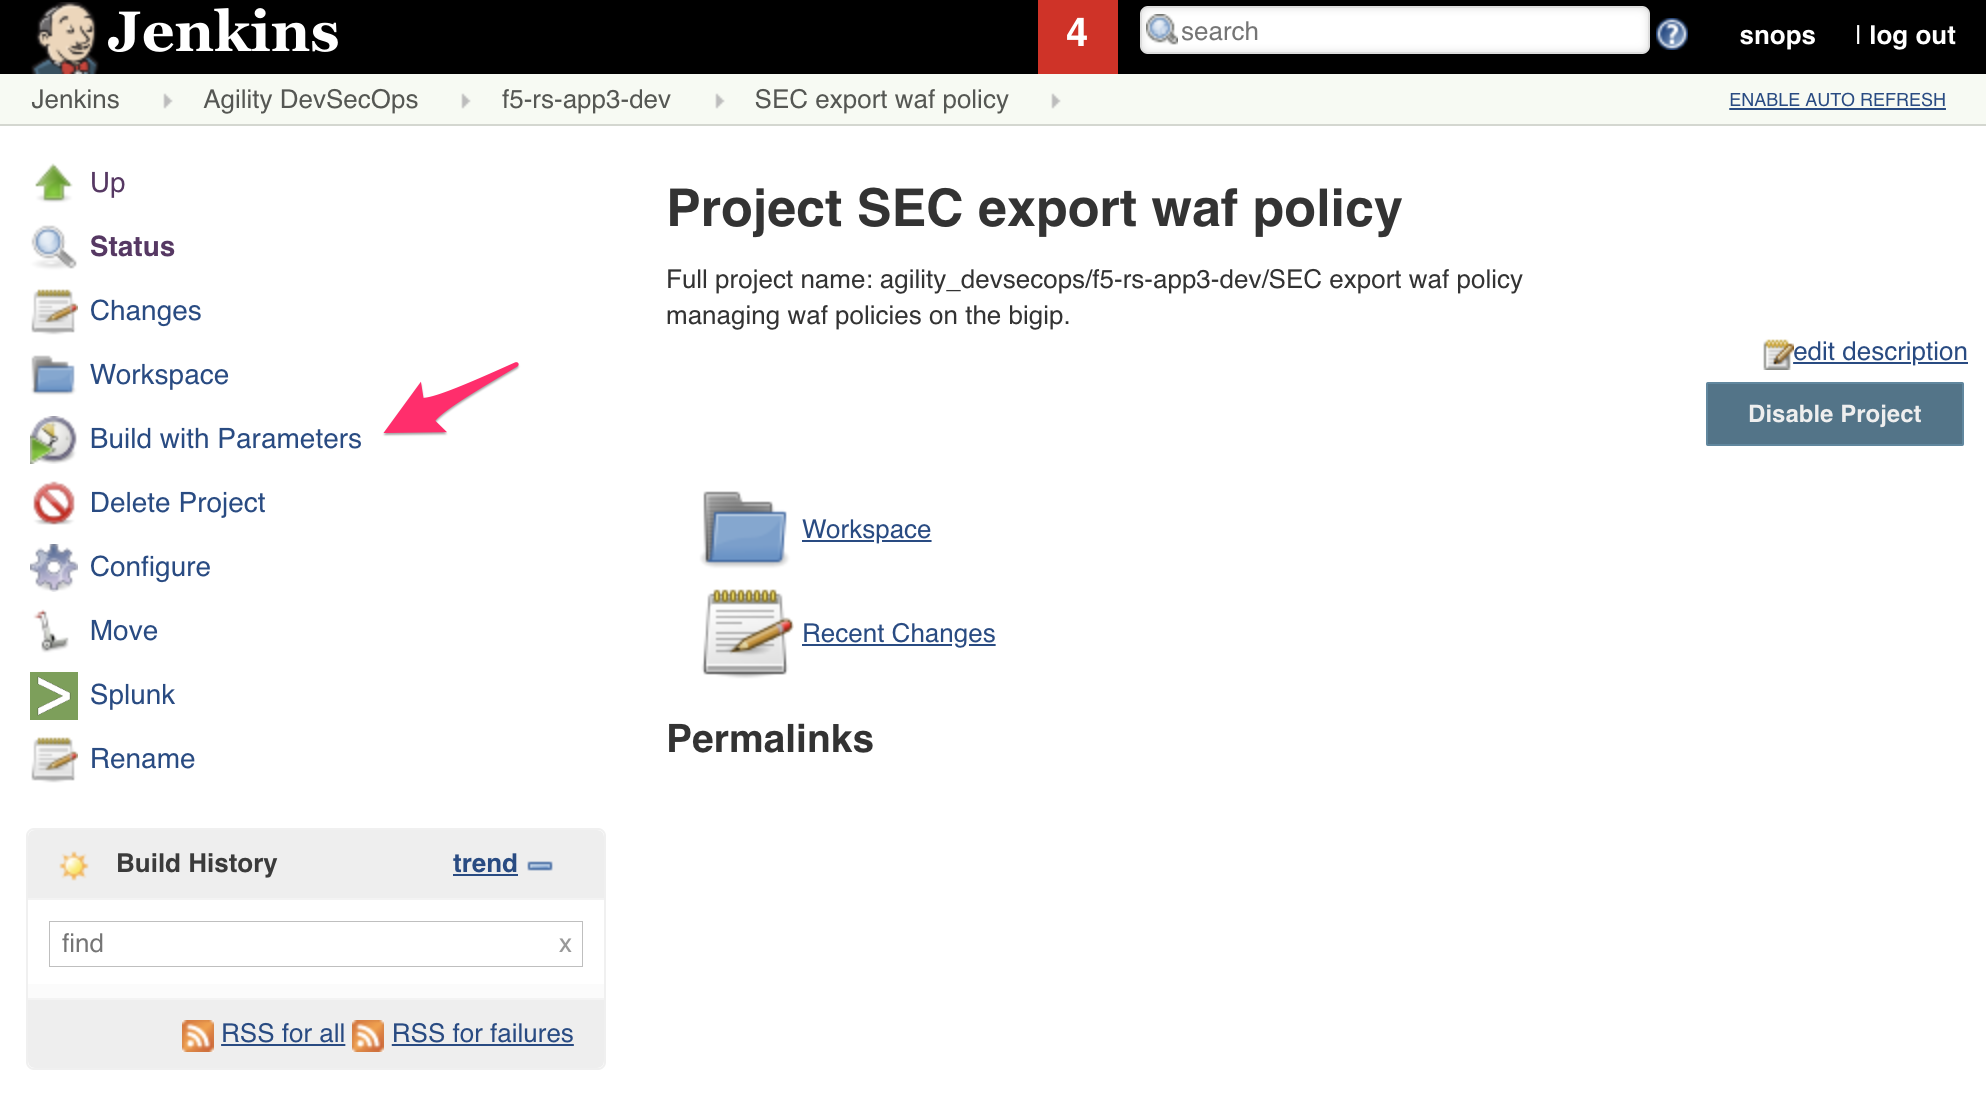Expand the dropdown arrow after Jenkins breadcrumb
Screen dimensions: 1986x1118
[x=167, y=100]
